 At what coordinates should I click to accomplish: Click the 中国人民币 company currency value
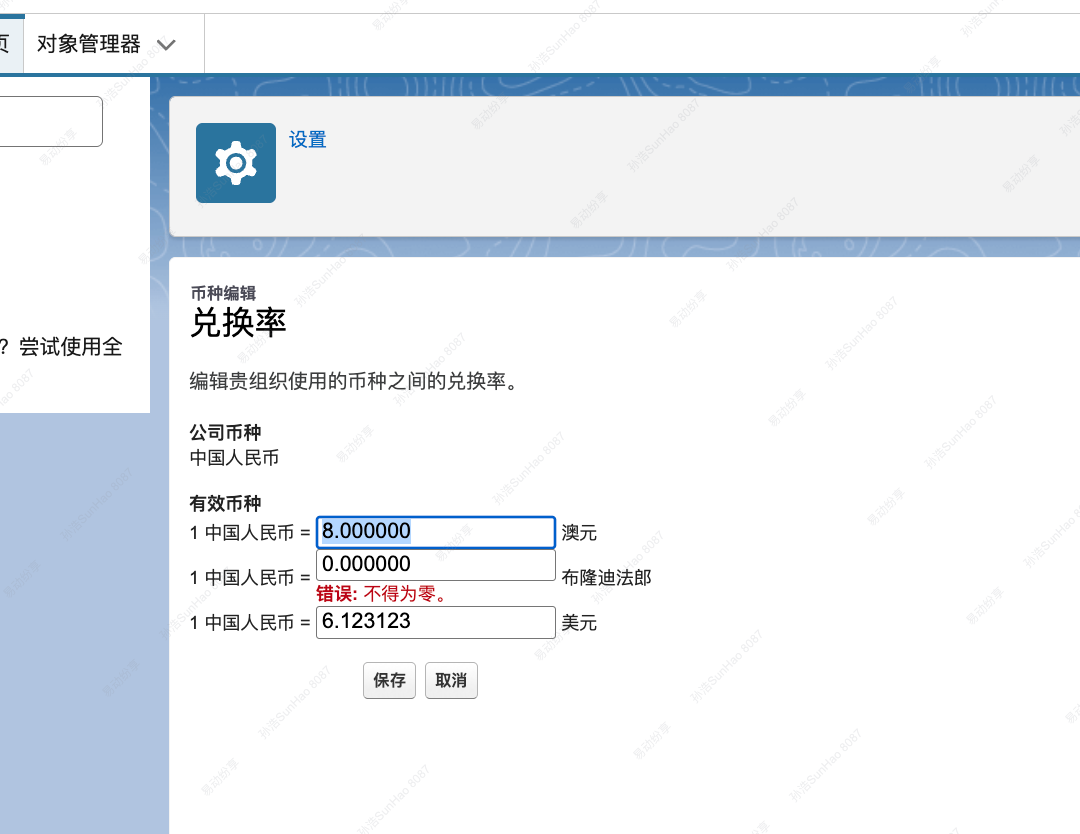coord(234,458)
